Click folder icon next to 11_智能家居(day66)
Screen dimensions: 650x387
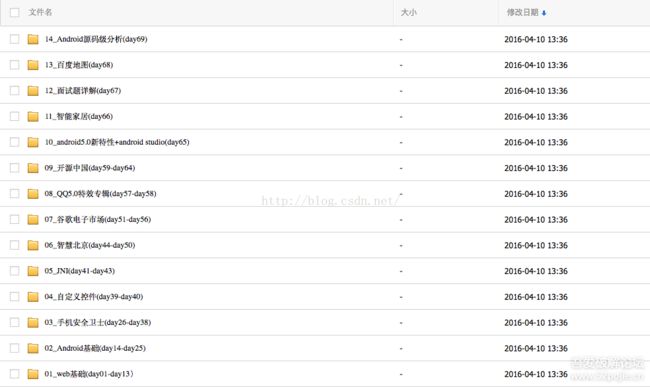pyautogui.click(x=33, y=116)
